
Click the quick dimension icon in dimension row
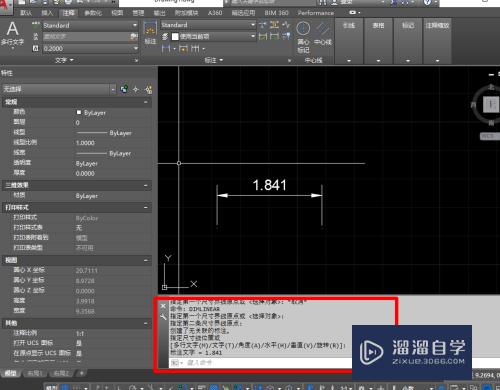183,49
